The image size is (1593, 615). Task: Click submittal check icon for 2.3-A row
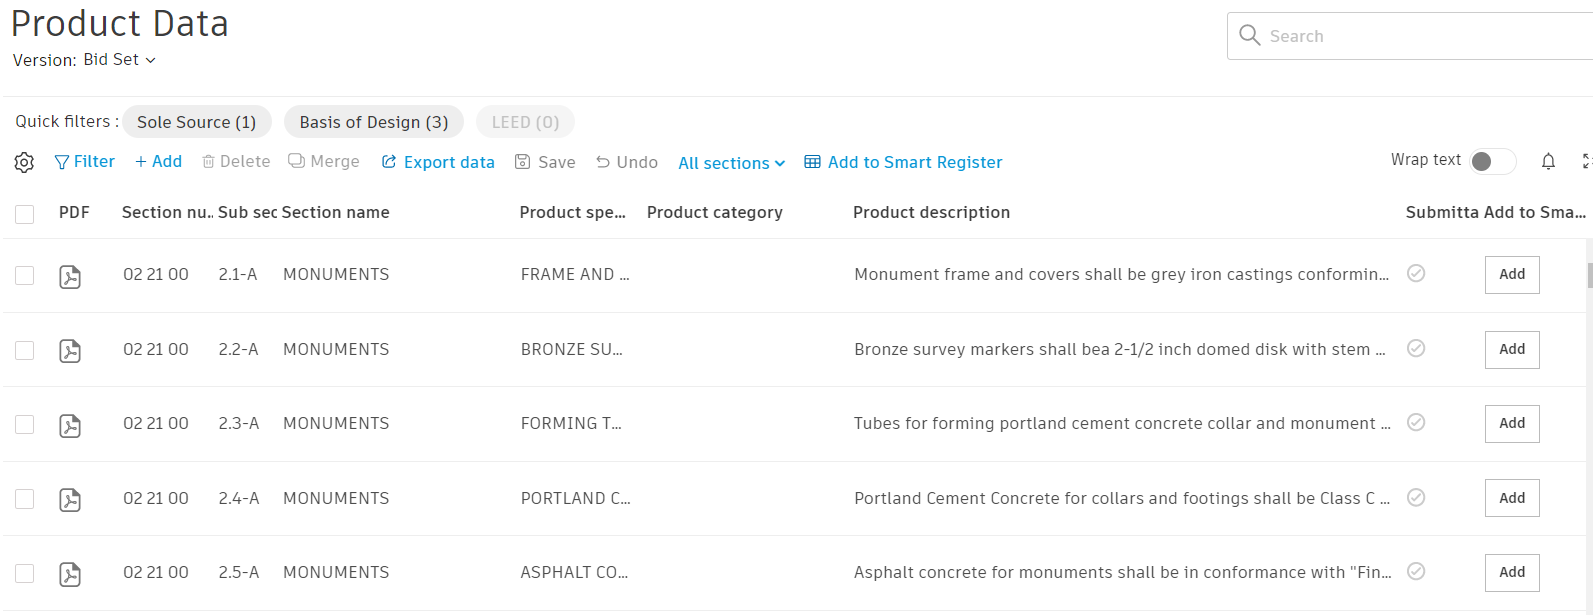click(1416, 423)
